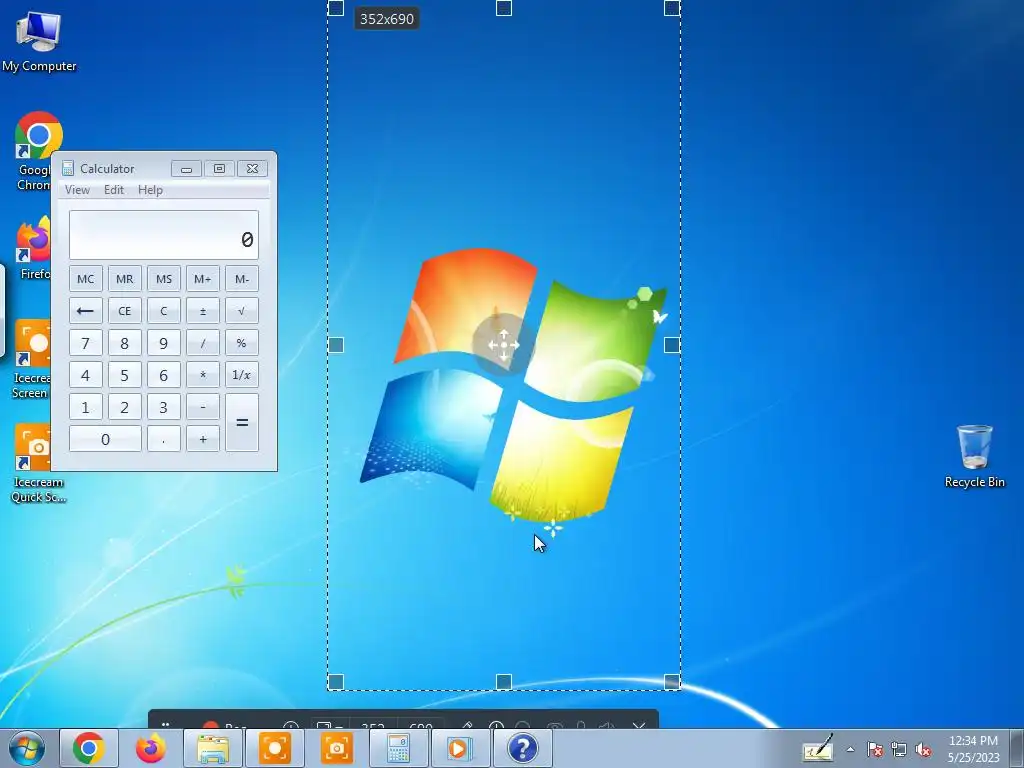Screen dimensions: 1024x768
Task: Switch to Calculator taskbar button
Action: coord(398,748)
